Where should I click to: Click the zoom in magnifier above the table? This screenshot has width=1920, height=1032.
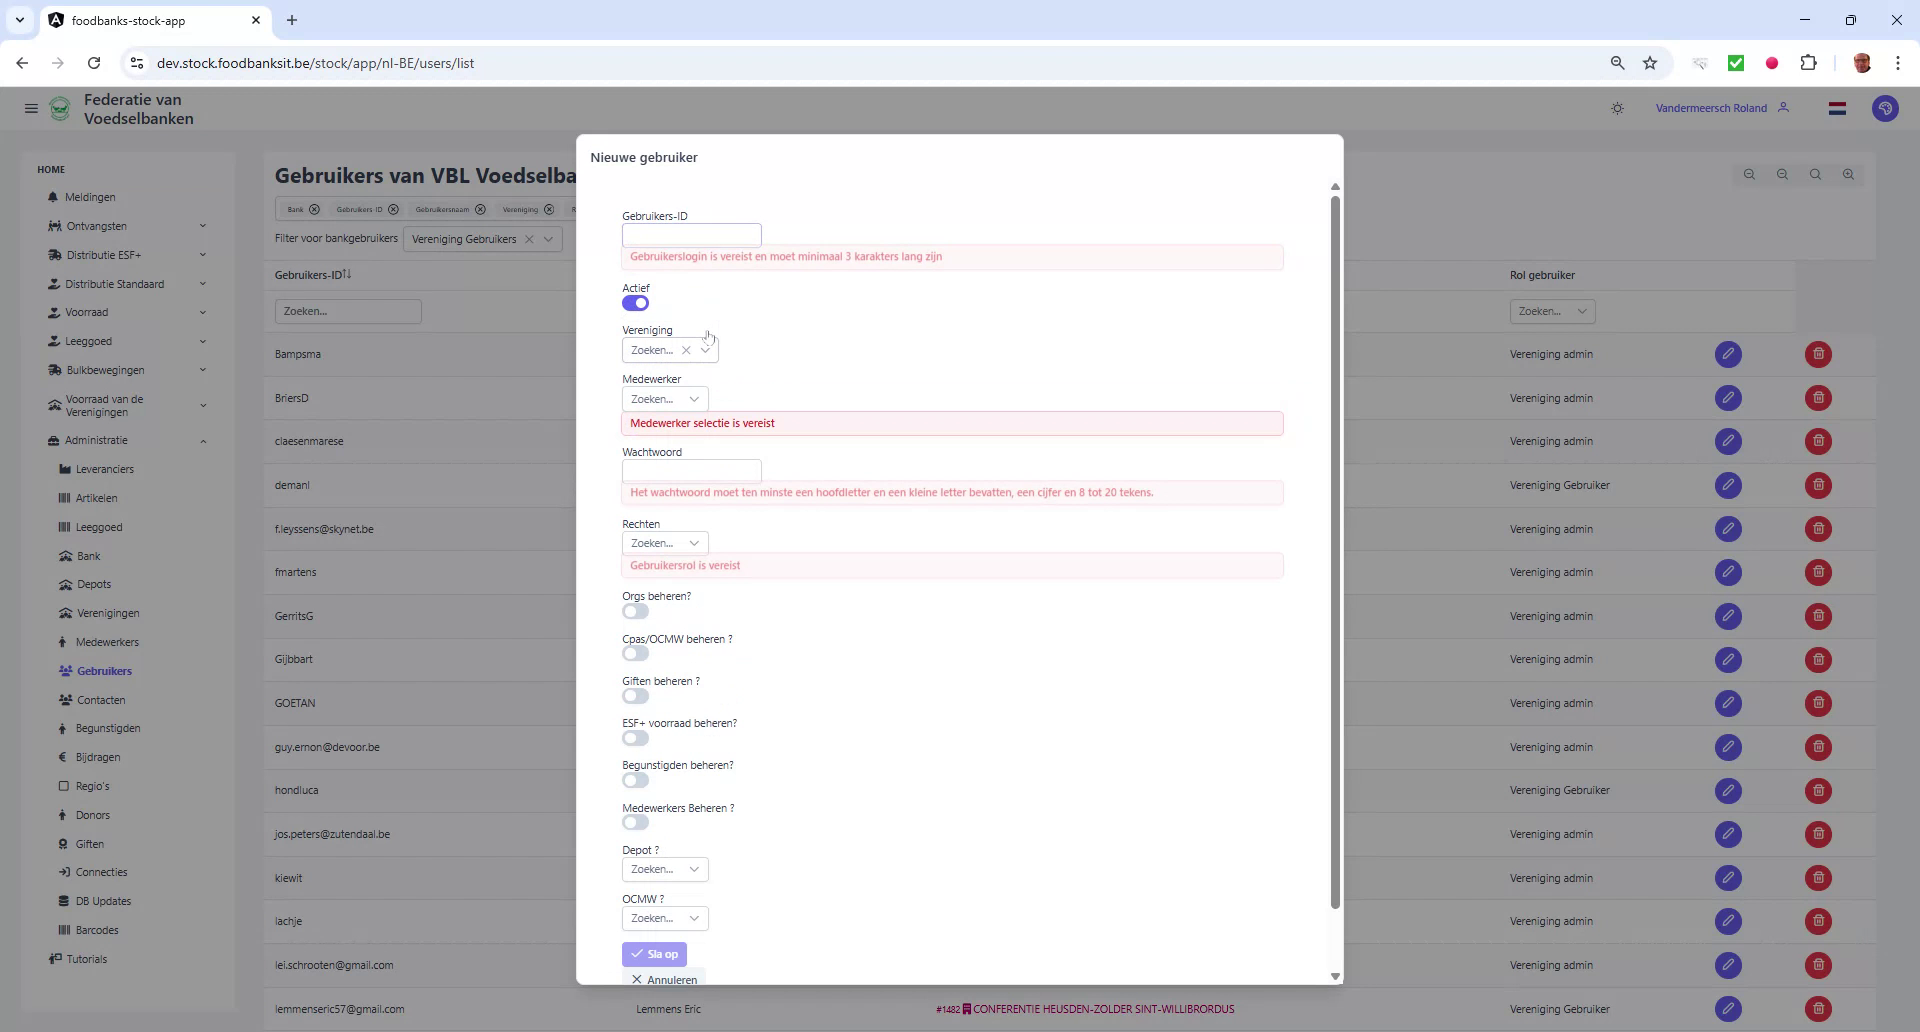click(x=1848, y=174)
